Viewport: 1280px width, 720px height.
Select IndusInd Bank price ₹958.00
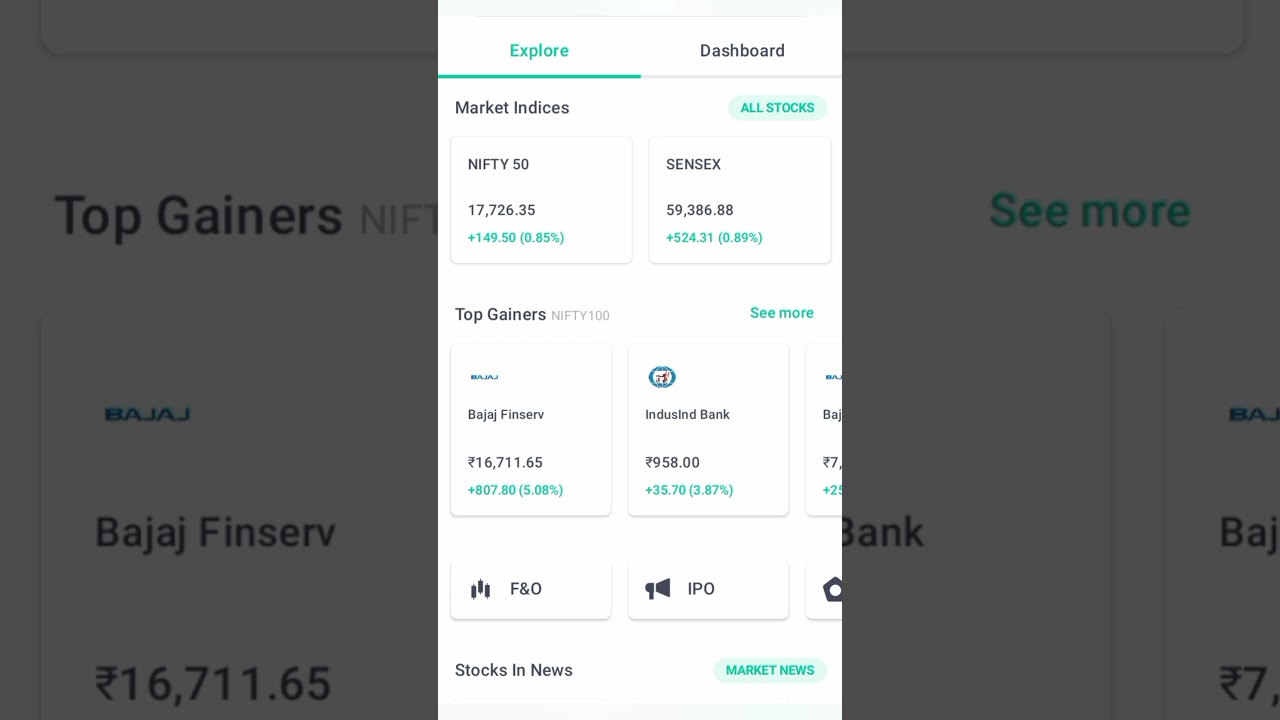click(672, 463)
